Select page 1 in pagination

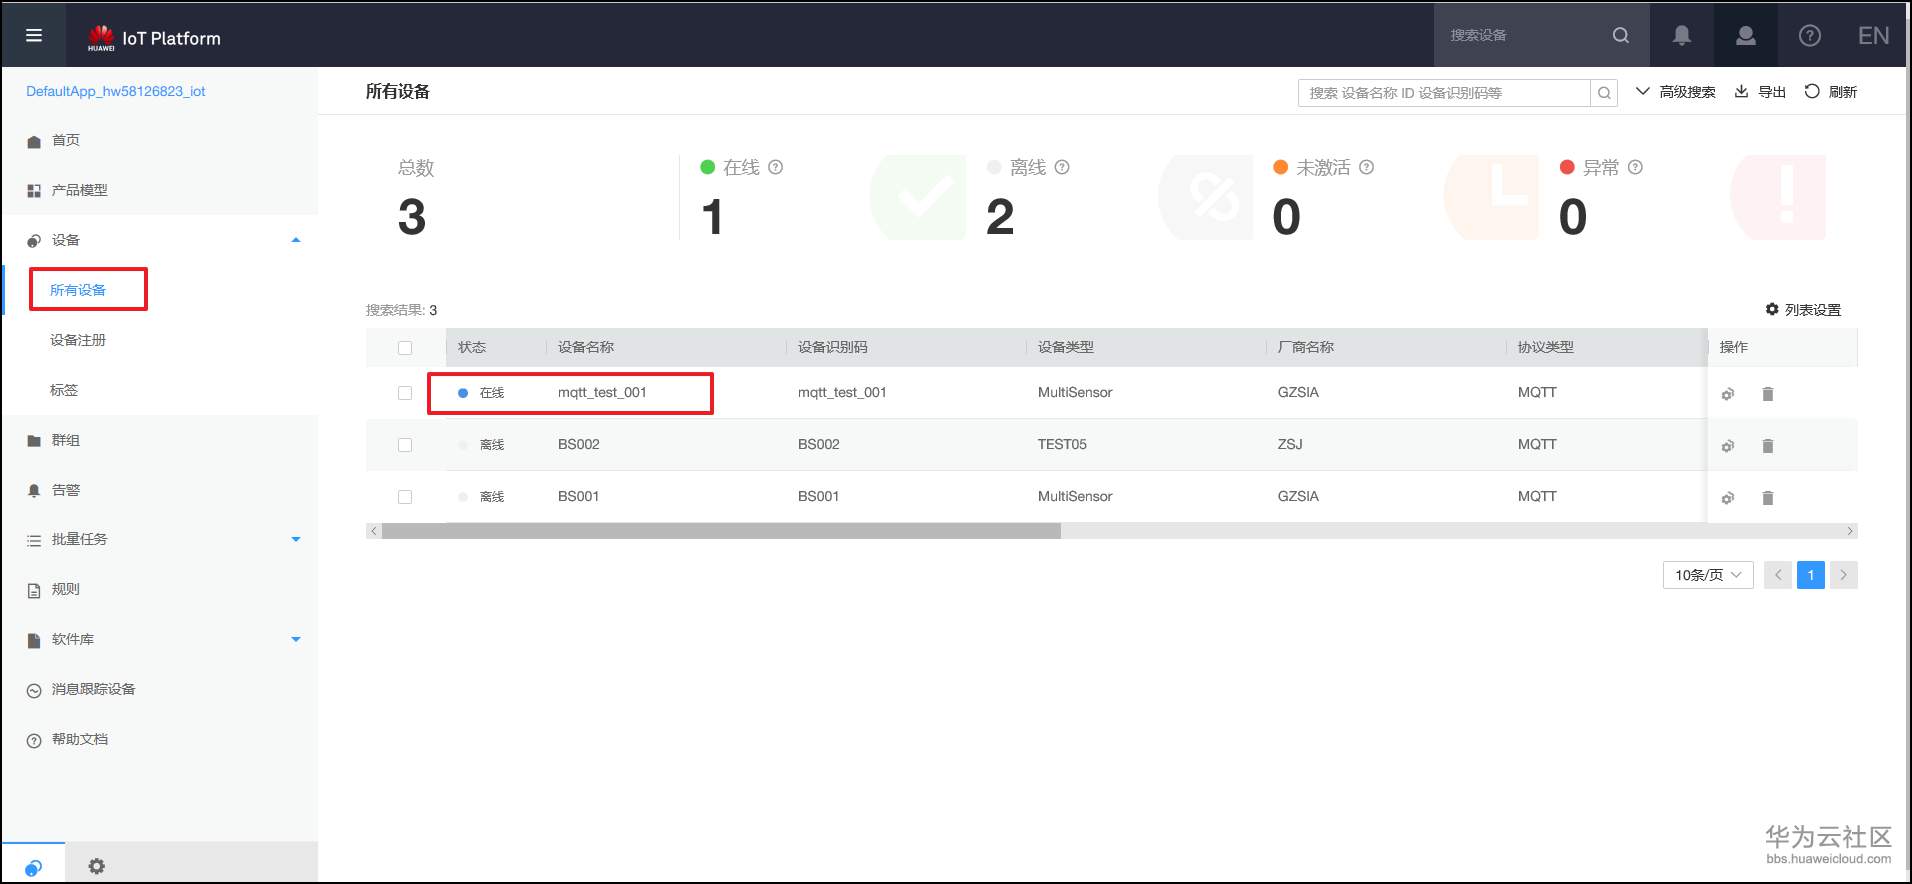pos(1811,575)
